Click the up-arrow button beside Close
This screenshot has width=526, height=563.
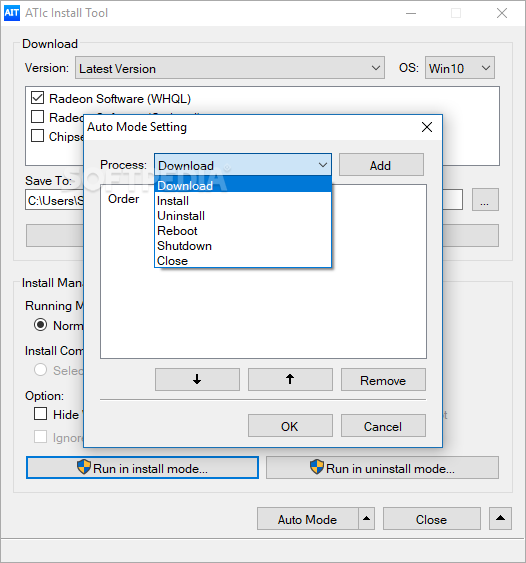click(x=500, y=518)
